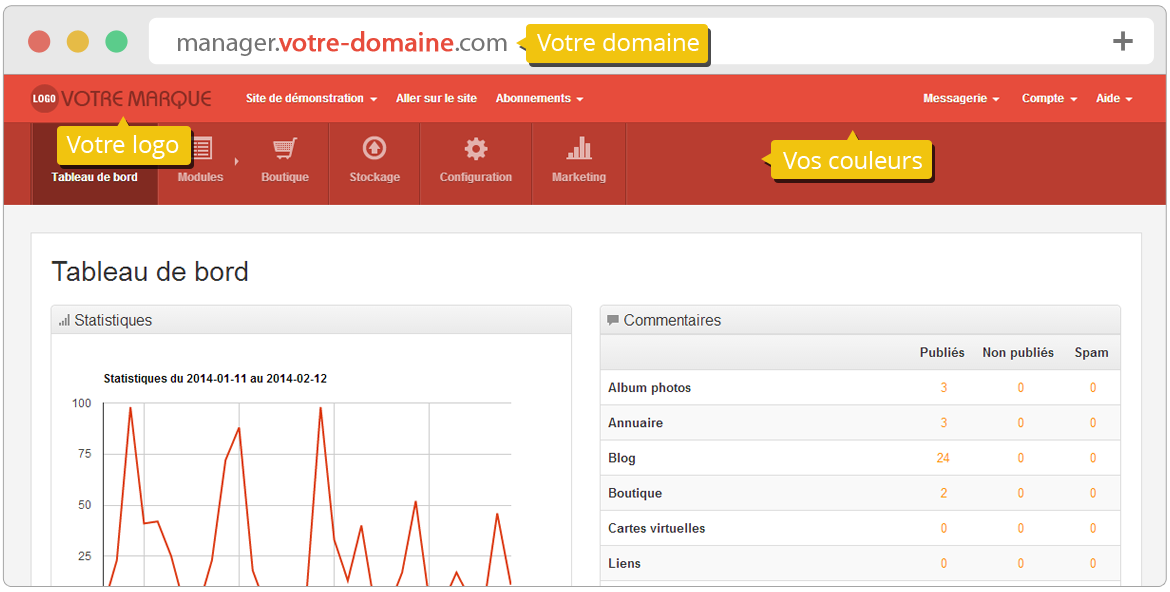Click the Spam column header
The width and height of the screenshot is (1170, 592).
point(1092,352)
